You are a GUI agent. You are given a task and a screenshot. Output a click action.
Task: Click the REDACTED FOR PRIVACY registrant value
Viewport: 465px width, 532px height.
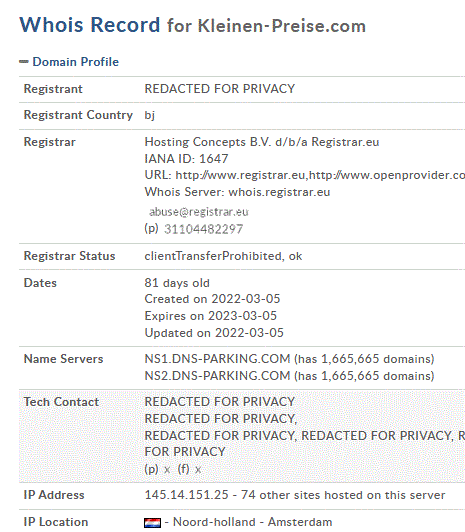220,89
